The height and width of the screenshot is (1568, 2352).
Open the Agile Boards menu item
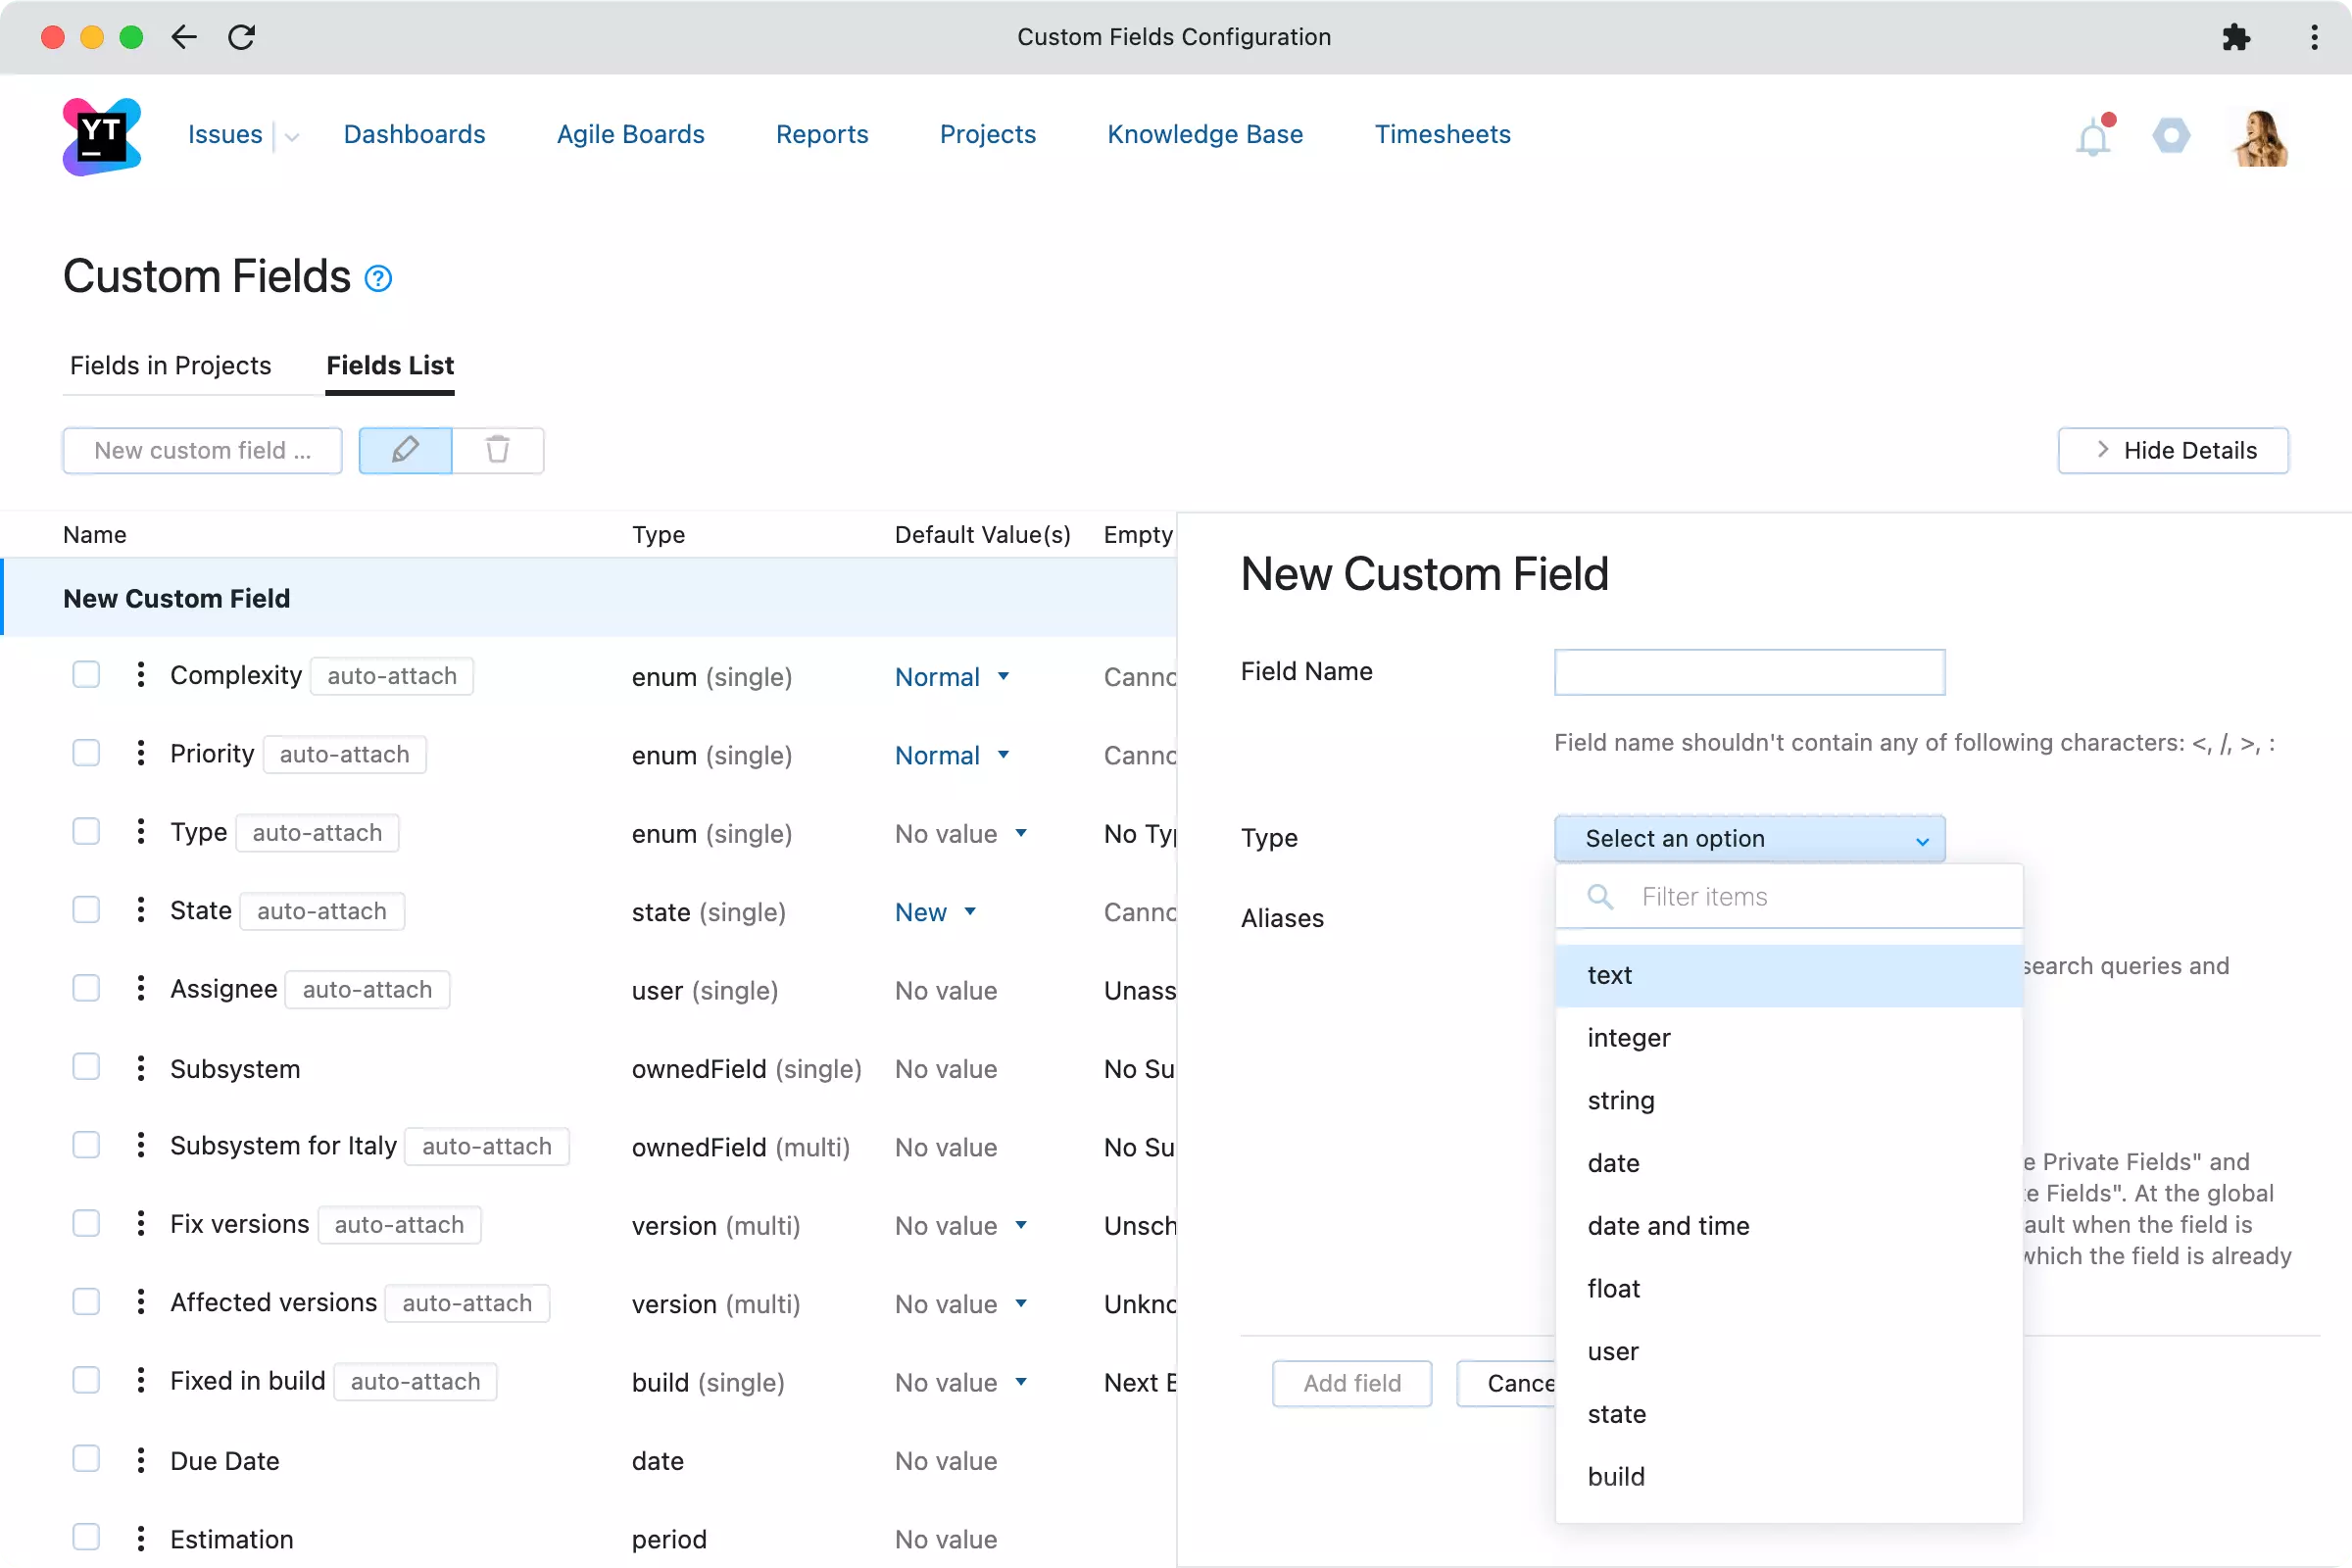tap(632, 135)
